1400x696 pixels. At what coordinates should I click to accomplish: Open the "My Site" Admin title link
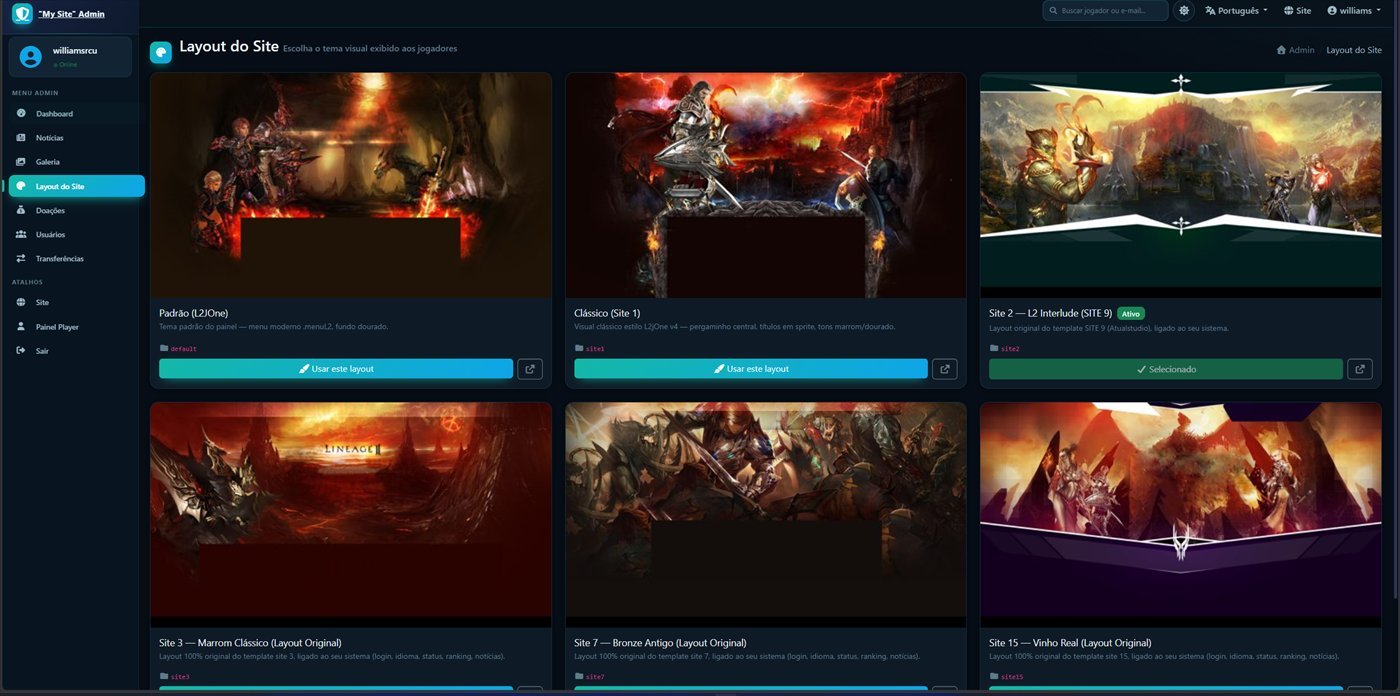[x=71, y=14]
